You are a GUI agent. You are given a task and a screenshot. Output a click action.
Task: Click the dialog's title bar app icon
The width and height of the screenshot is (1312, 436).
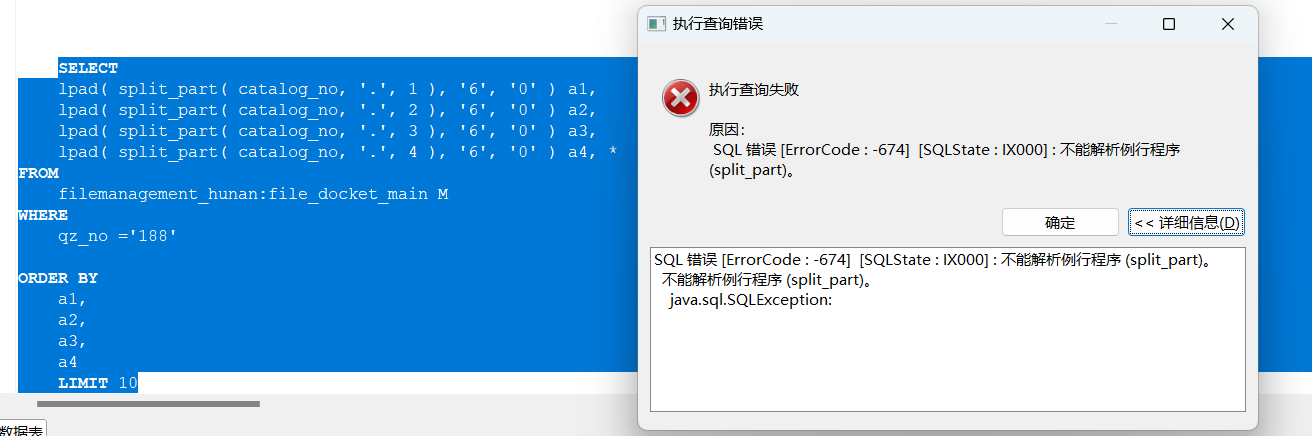(x=656, y=24)
